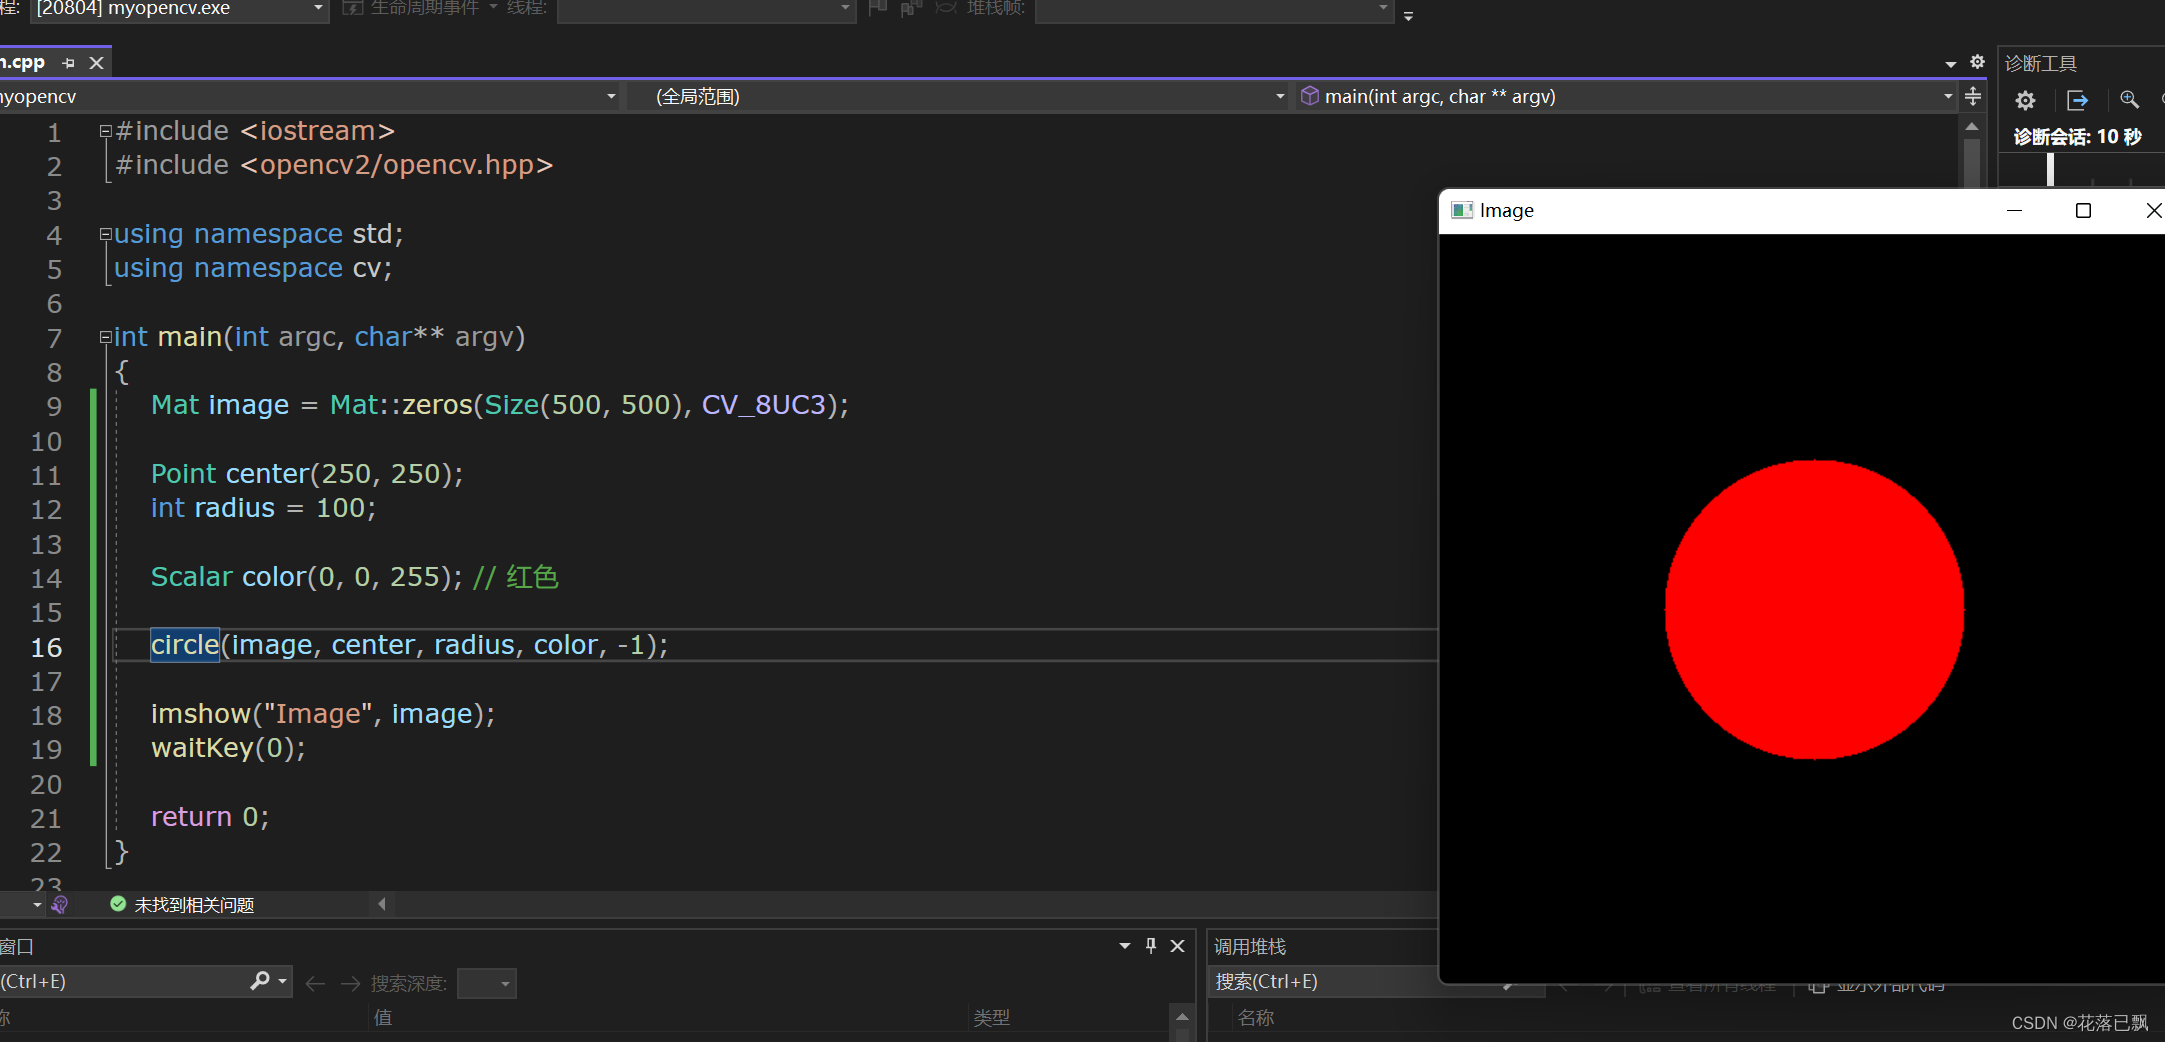The height and width of the screenshot is (1042, 2165).
Task: Close the bottom-left tool window
Action: click(x=1178, y=945)
